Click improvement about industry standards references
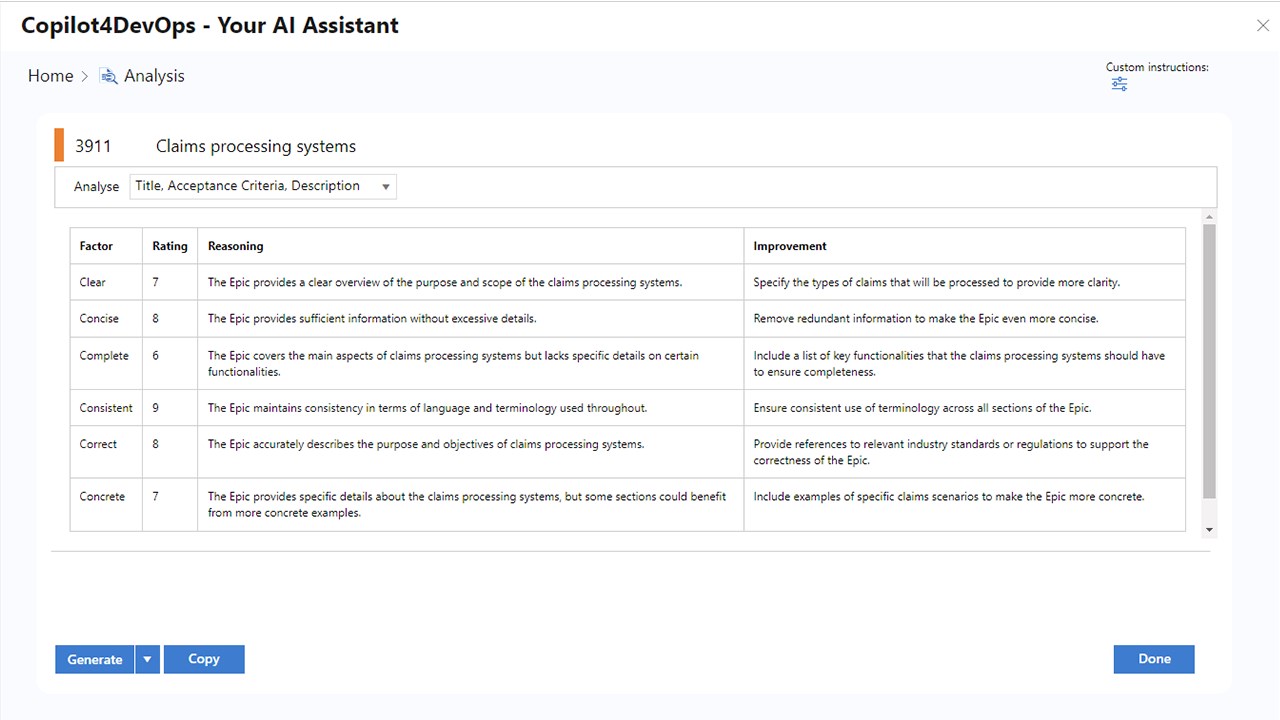Screen dimensions: 1280x720 click(x=951, y=452)
